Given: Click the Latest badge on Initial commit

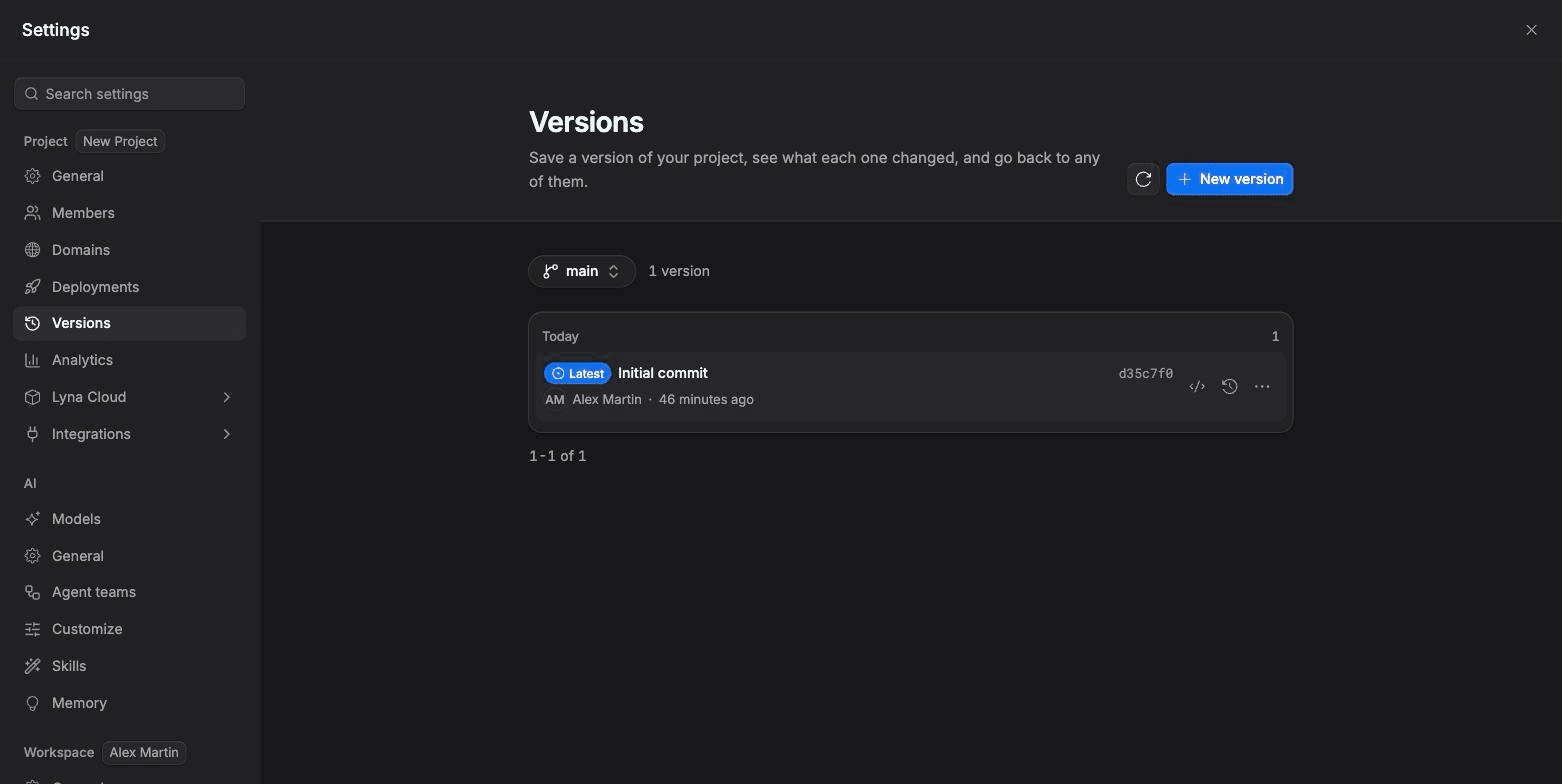Looking at the screenshot, I should 577,373.
